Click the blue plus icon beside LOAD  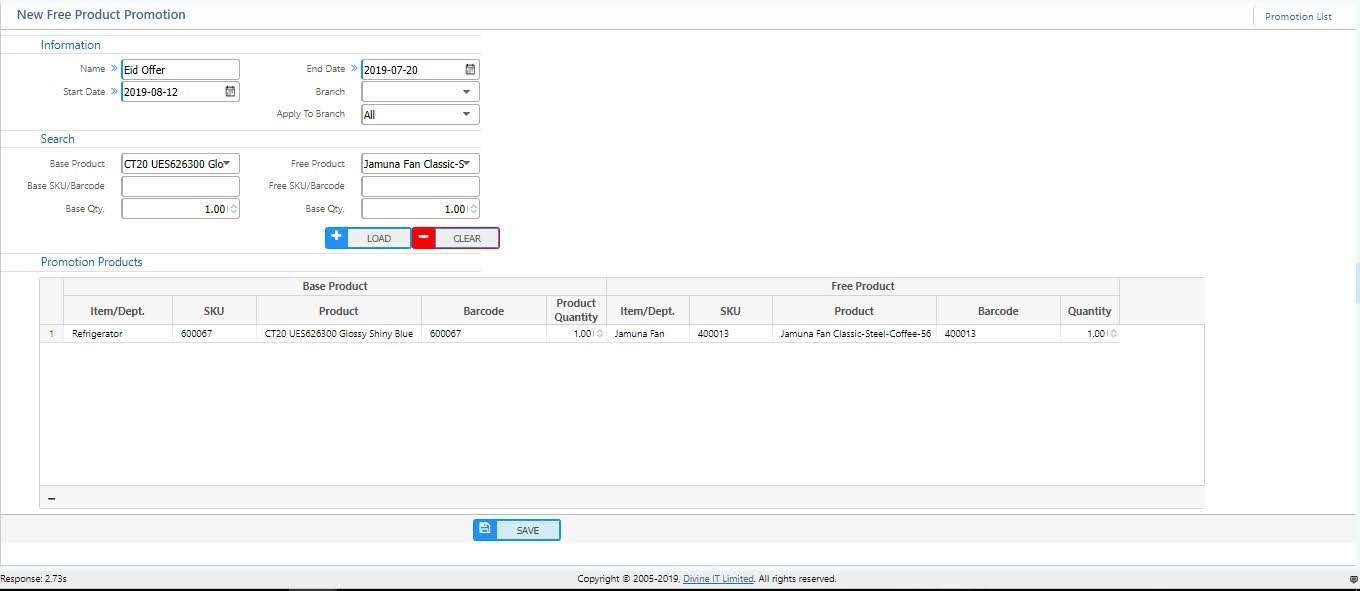(x=337, y=238)
